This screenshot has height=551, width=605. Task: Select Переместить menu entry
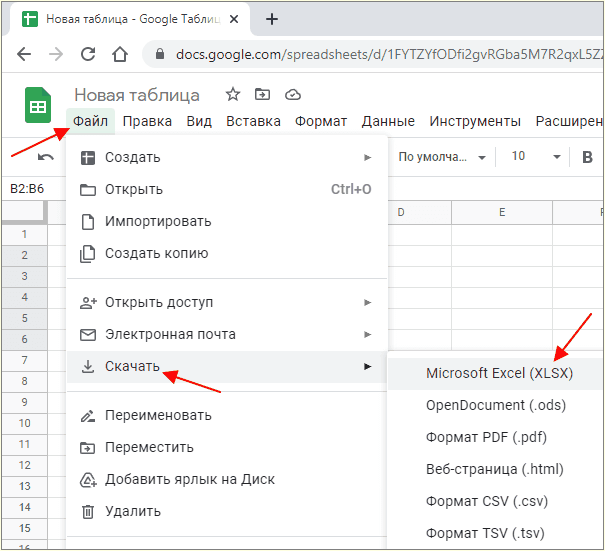(x=227, y=448)
